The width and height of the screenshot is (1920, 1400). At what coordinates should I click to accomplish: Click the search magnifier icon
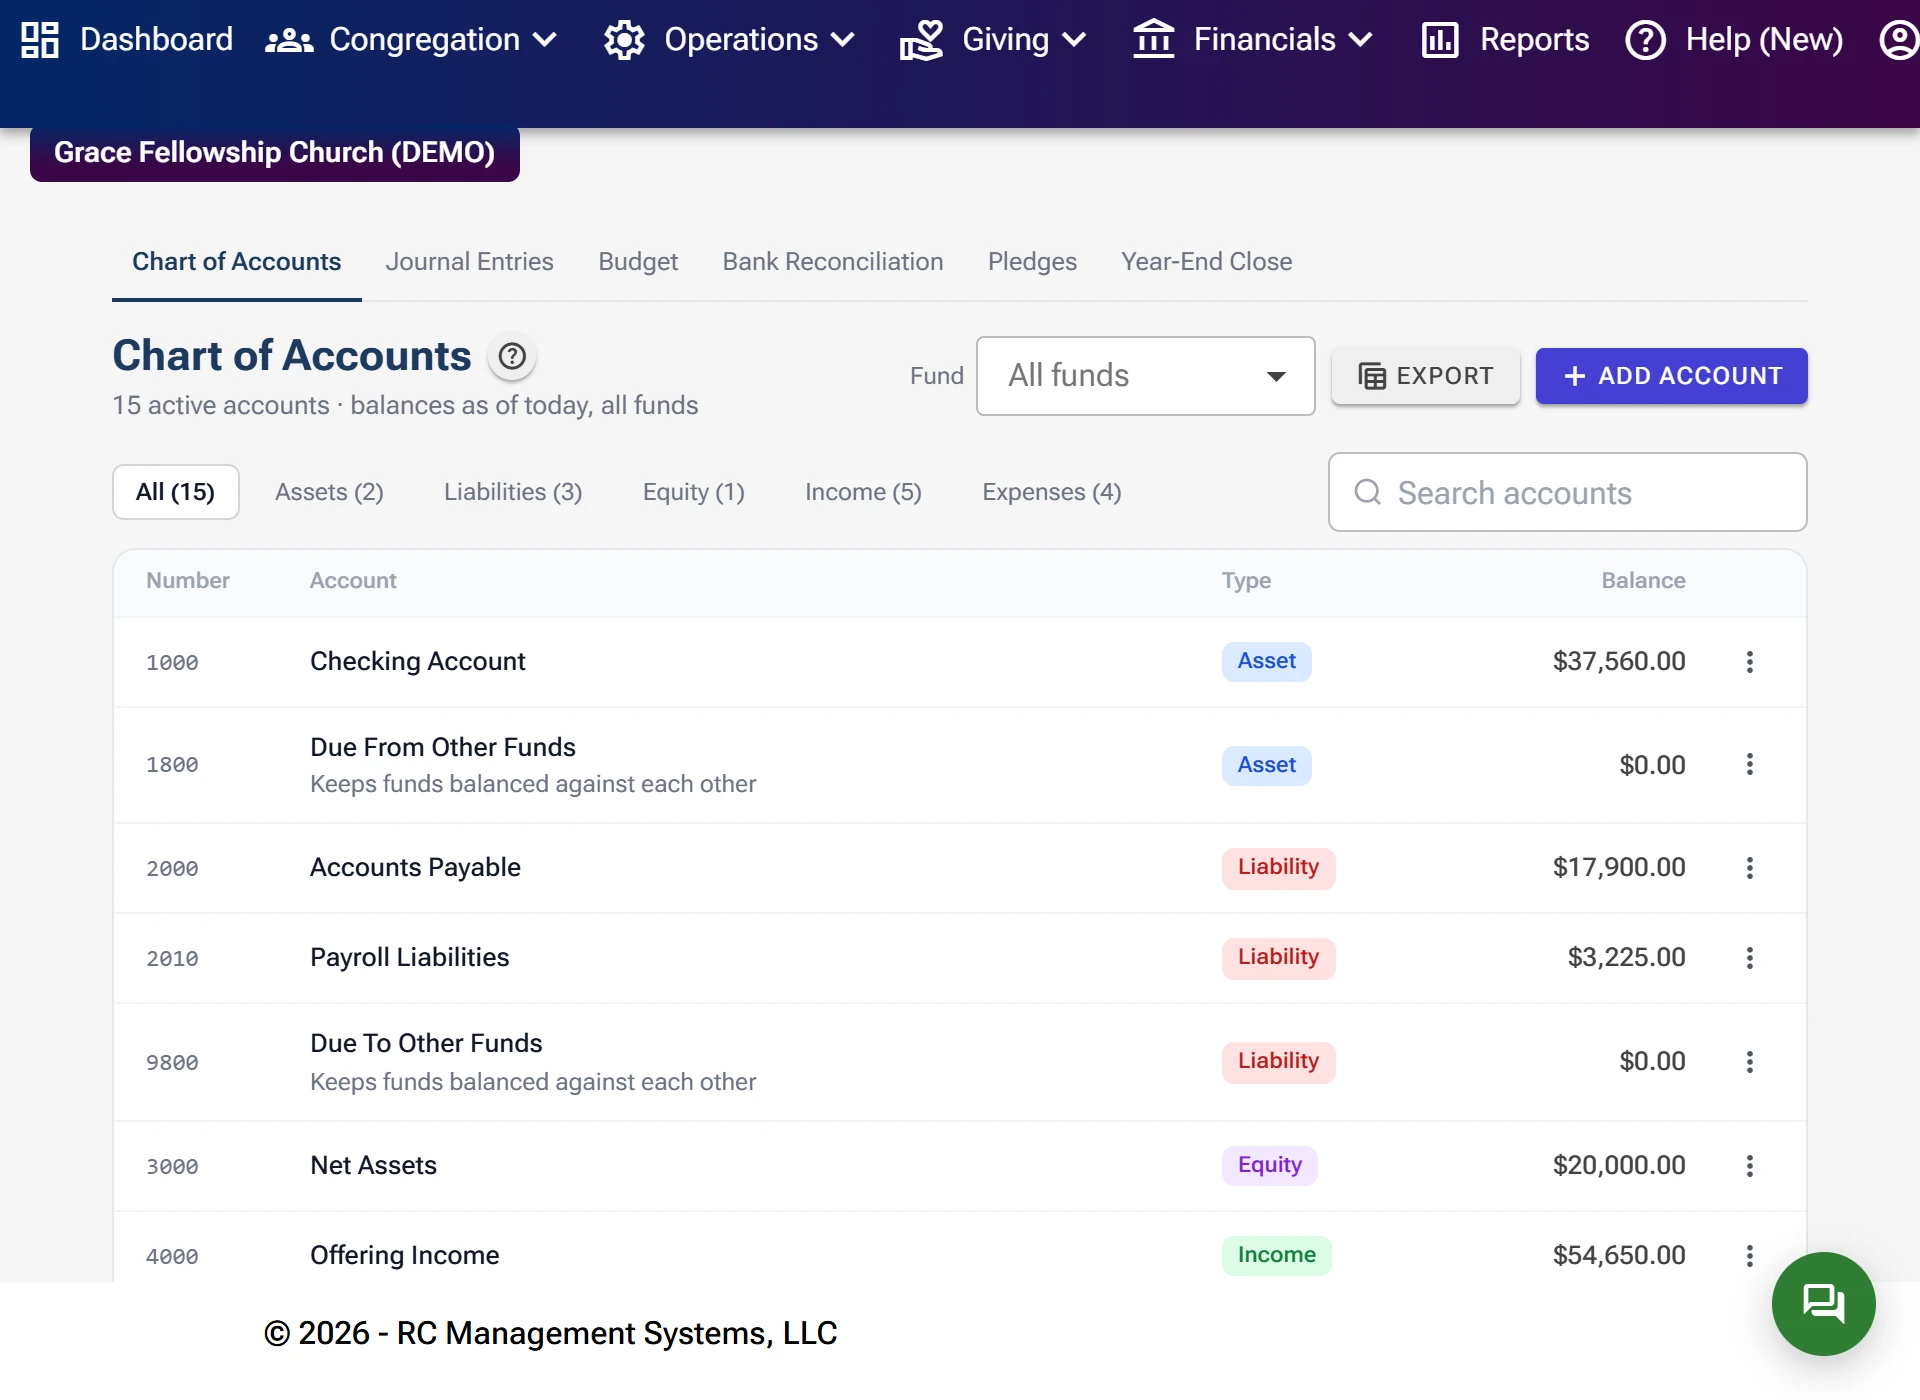coord(1367,492)
